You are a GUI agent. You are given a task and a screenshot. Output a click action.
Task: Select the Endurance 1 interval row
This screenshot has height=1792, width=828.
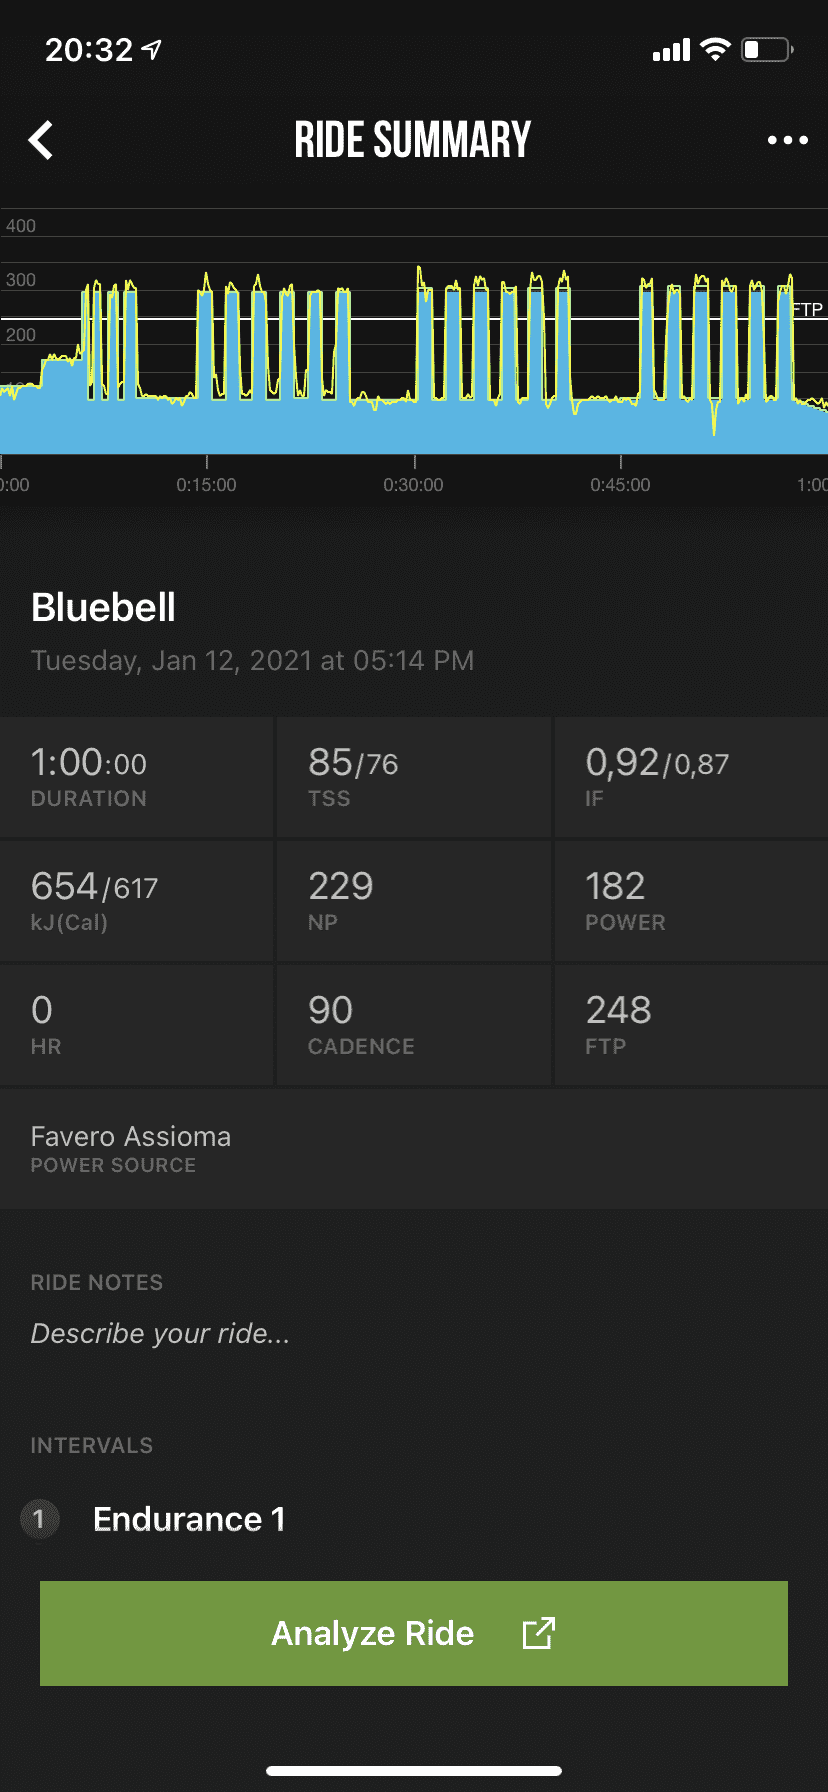[189, 1520]
